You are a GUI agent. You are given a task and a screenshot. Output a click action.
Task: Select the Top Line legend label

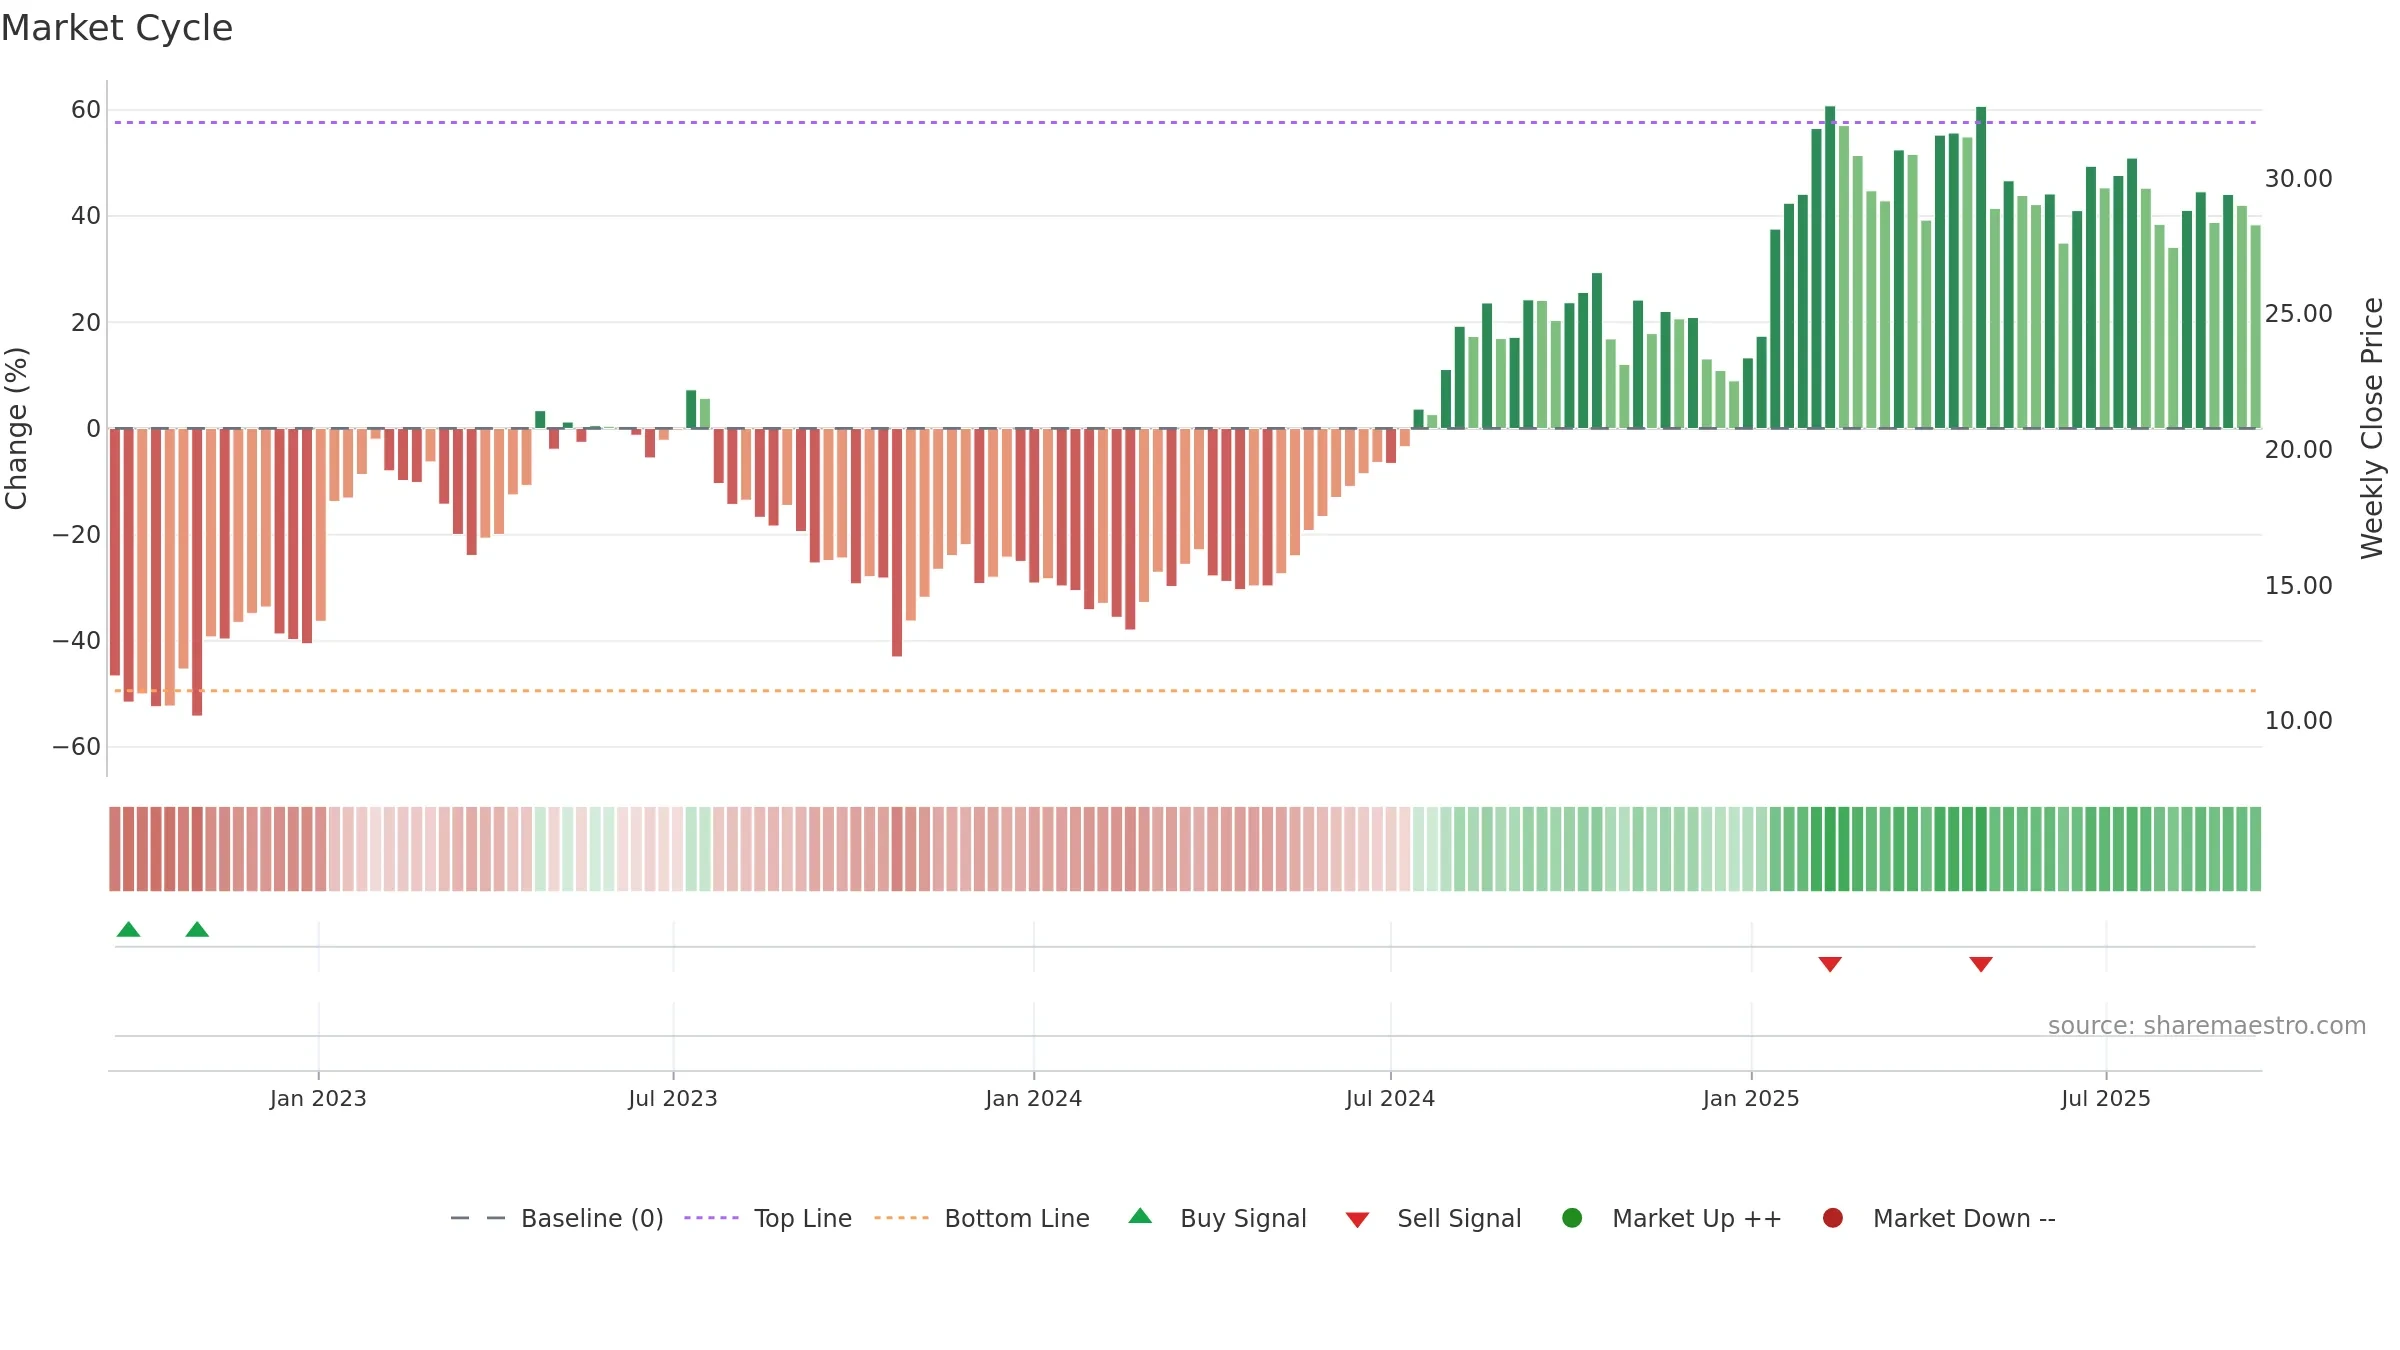[x=803, y=1218]
